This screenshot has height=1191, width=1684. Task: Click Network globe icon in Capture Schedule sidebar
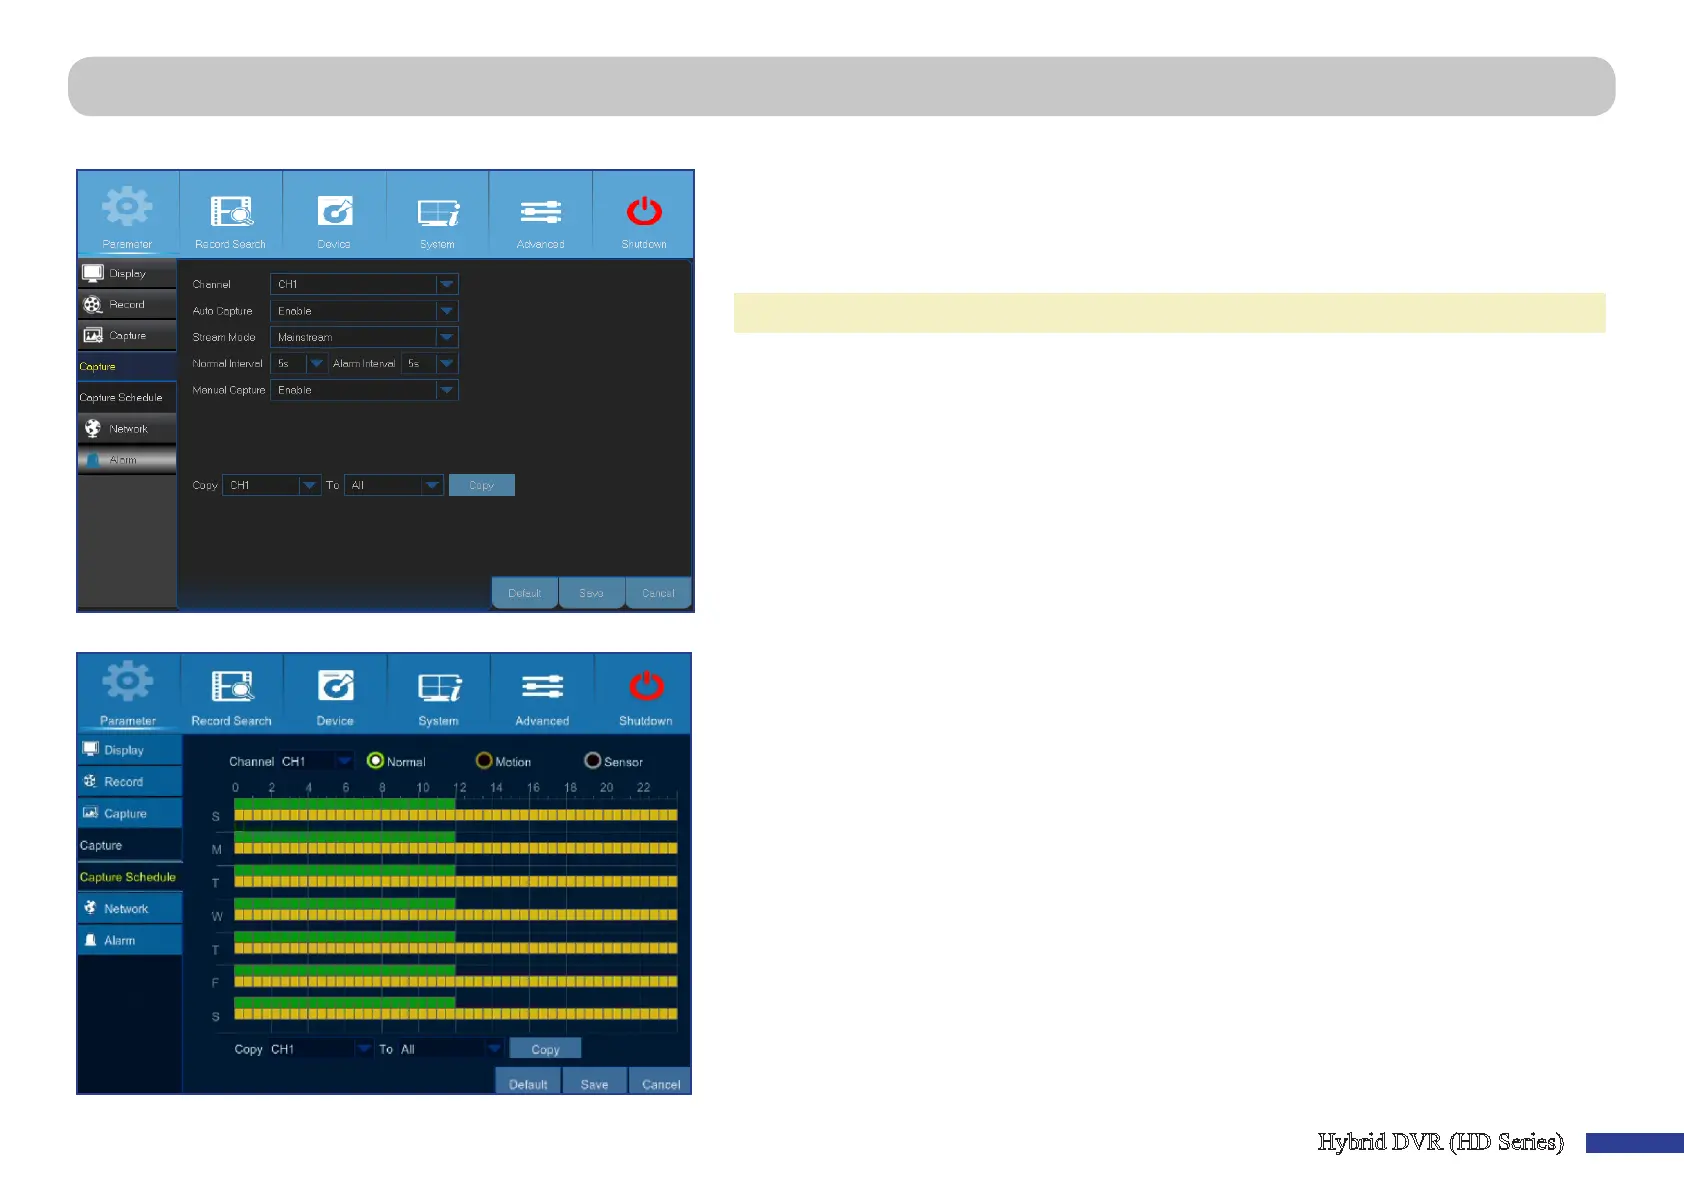click(x=90, y=908)
